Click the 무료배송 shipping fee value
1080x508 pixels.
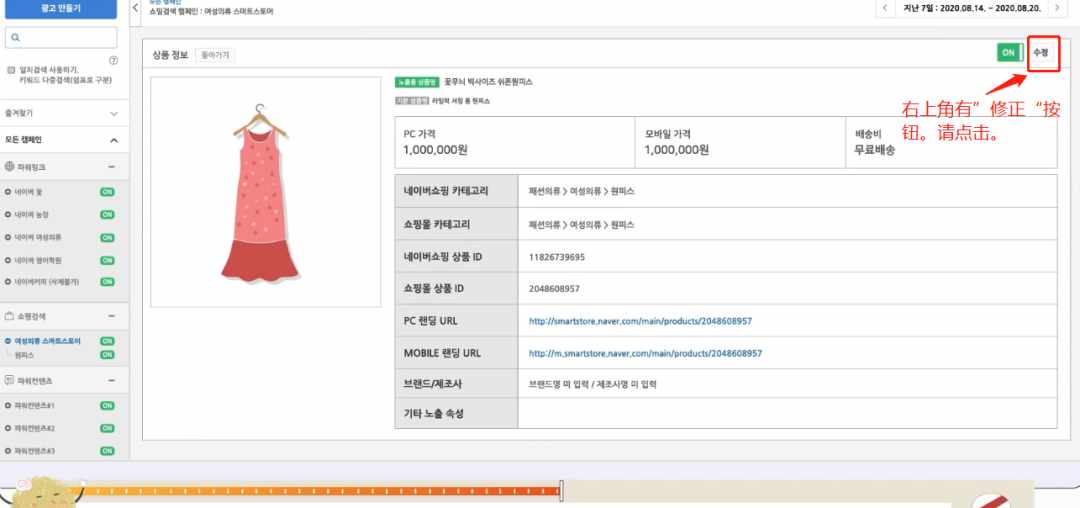(x=874, y=150)
